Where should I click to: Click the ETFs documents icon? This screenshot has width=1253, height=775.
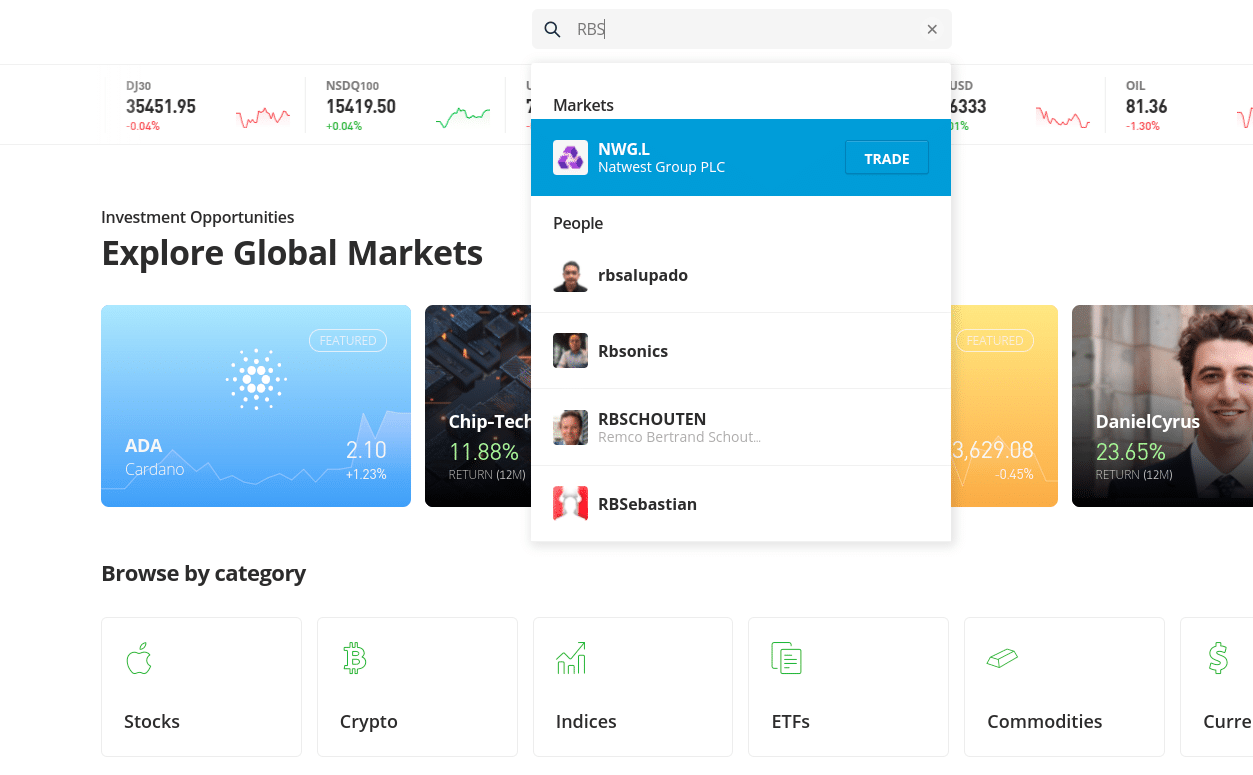(787, 658)
